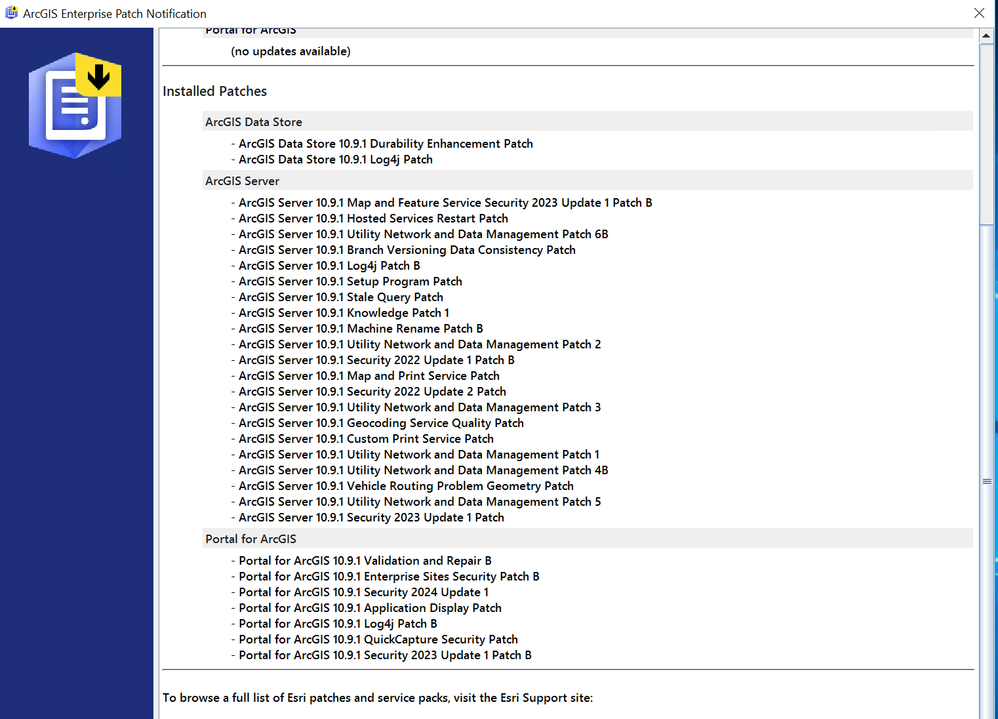
Task: Select Enterprise Sites Security Patch B row
Action: coord(385,576)
